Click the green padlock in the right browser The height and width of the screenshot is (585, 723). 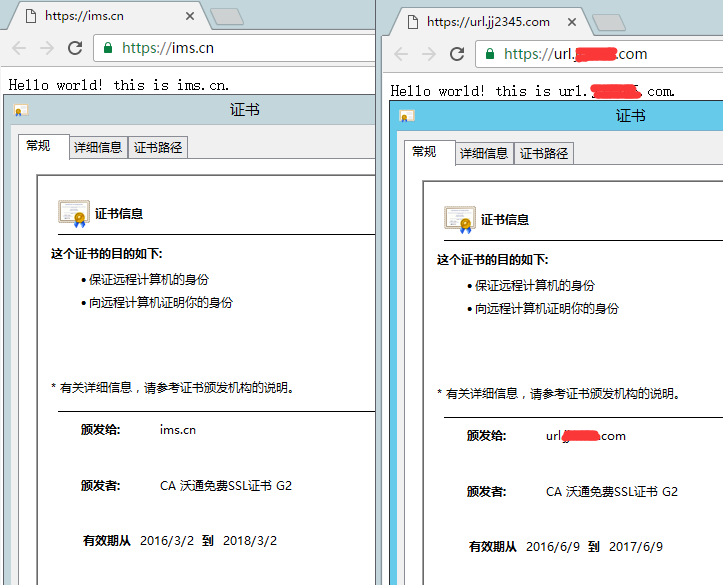tap(490, 54)
